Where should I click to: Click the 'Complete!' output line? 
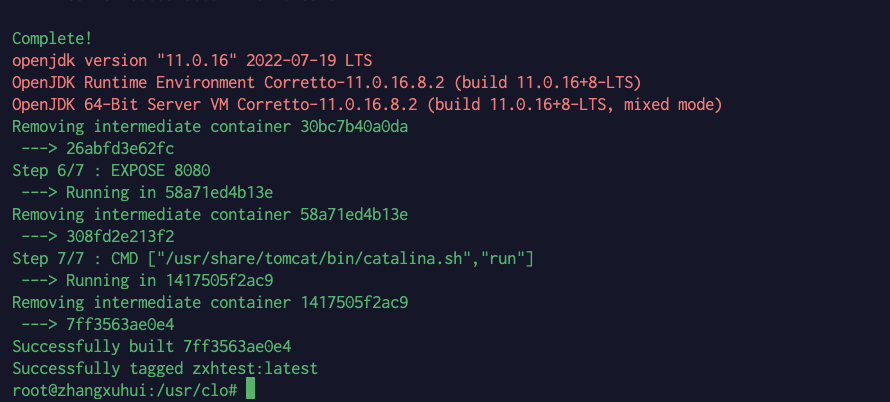pos(52,39)
